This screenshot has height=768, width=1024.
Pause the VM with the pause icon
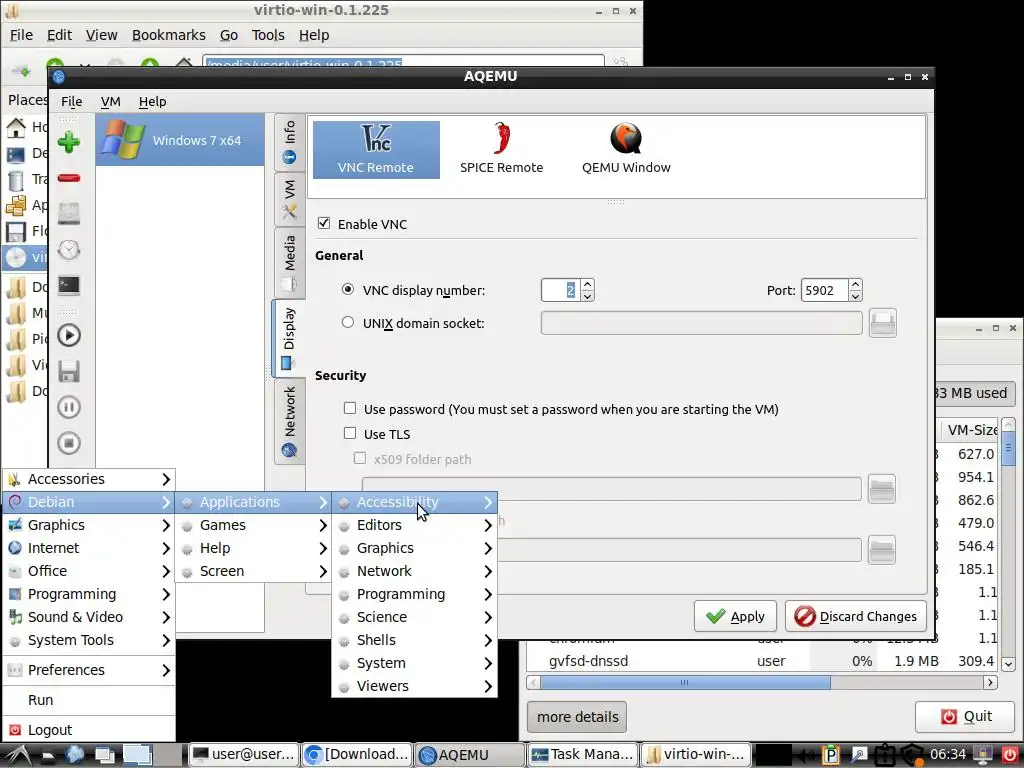click(69, 408)
